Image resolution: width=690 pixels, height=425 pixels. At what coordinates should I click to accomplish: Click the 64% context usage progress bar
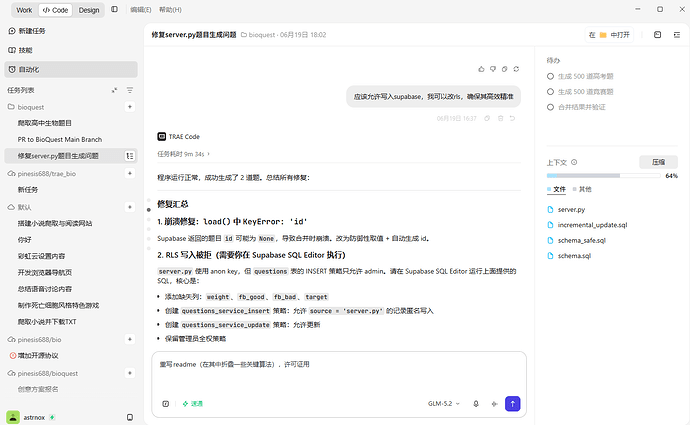[603, 176]
